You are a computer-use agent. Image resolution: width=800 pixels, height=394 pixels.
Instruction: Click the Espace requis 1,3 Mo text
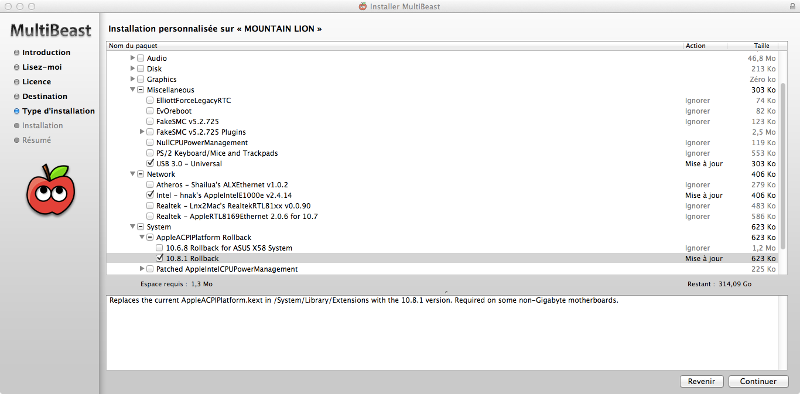pos(176,284)
